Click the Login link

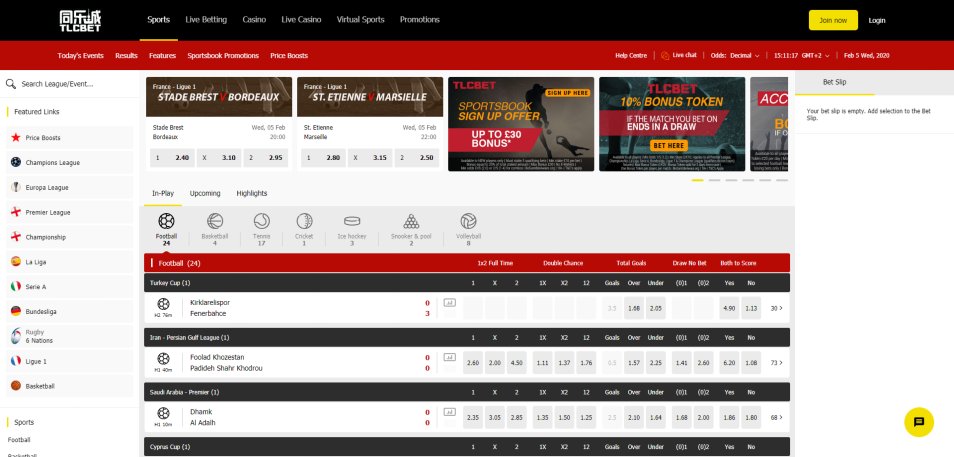(877, 20)
